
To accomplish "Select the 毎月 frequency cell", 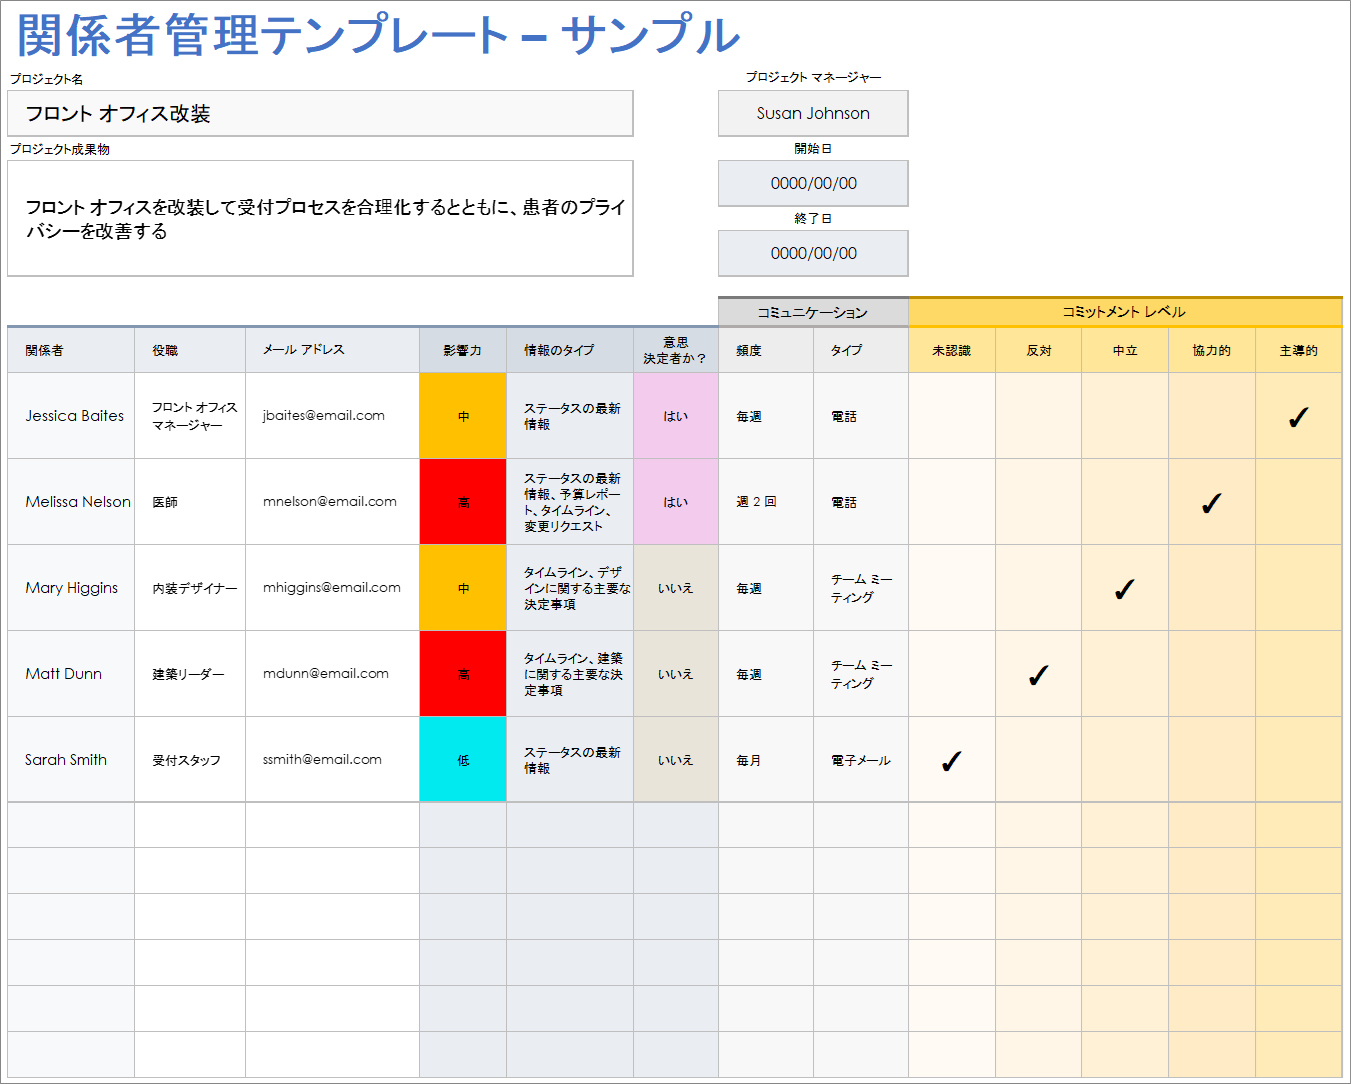I will point(766,760).
